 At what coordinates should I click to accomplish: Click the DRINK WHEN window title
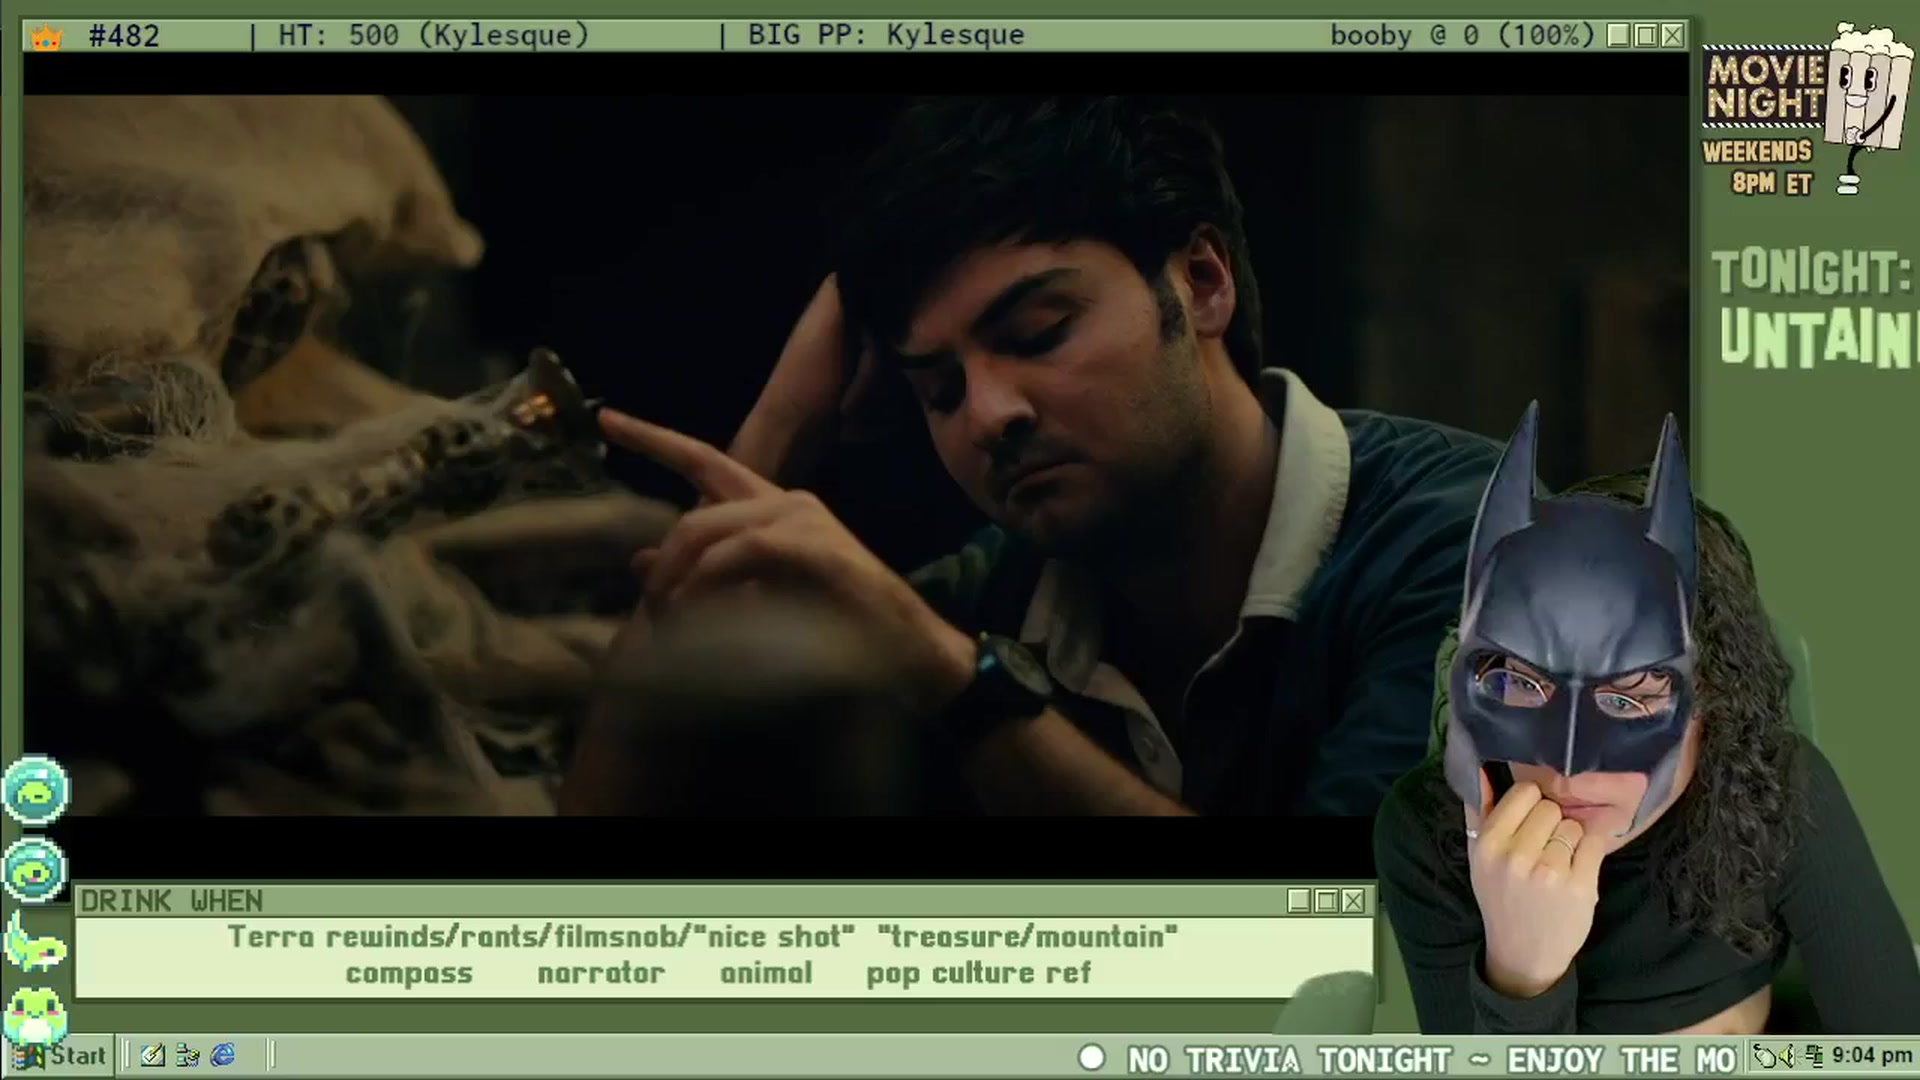point(172,901)
